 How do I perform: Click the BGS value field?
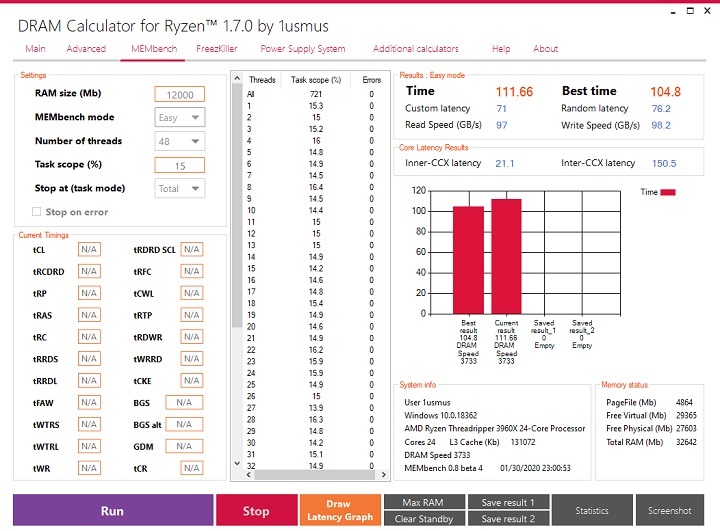[184, 402]
